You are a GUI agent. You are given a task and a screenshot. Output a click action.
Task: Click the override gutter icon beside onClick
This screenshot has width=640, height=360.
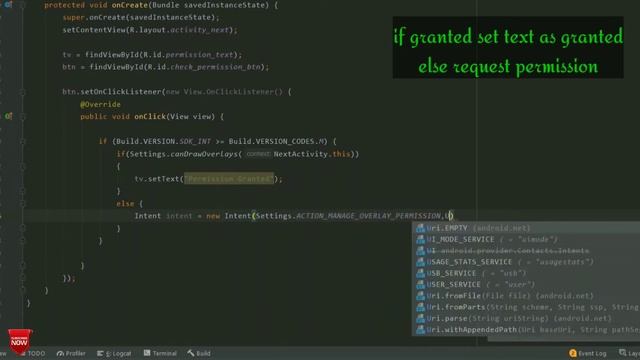click(x=8, y=116)
